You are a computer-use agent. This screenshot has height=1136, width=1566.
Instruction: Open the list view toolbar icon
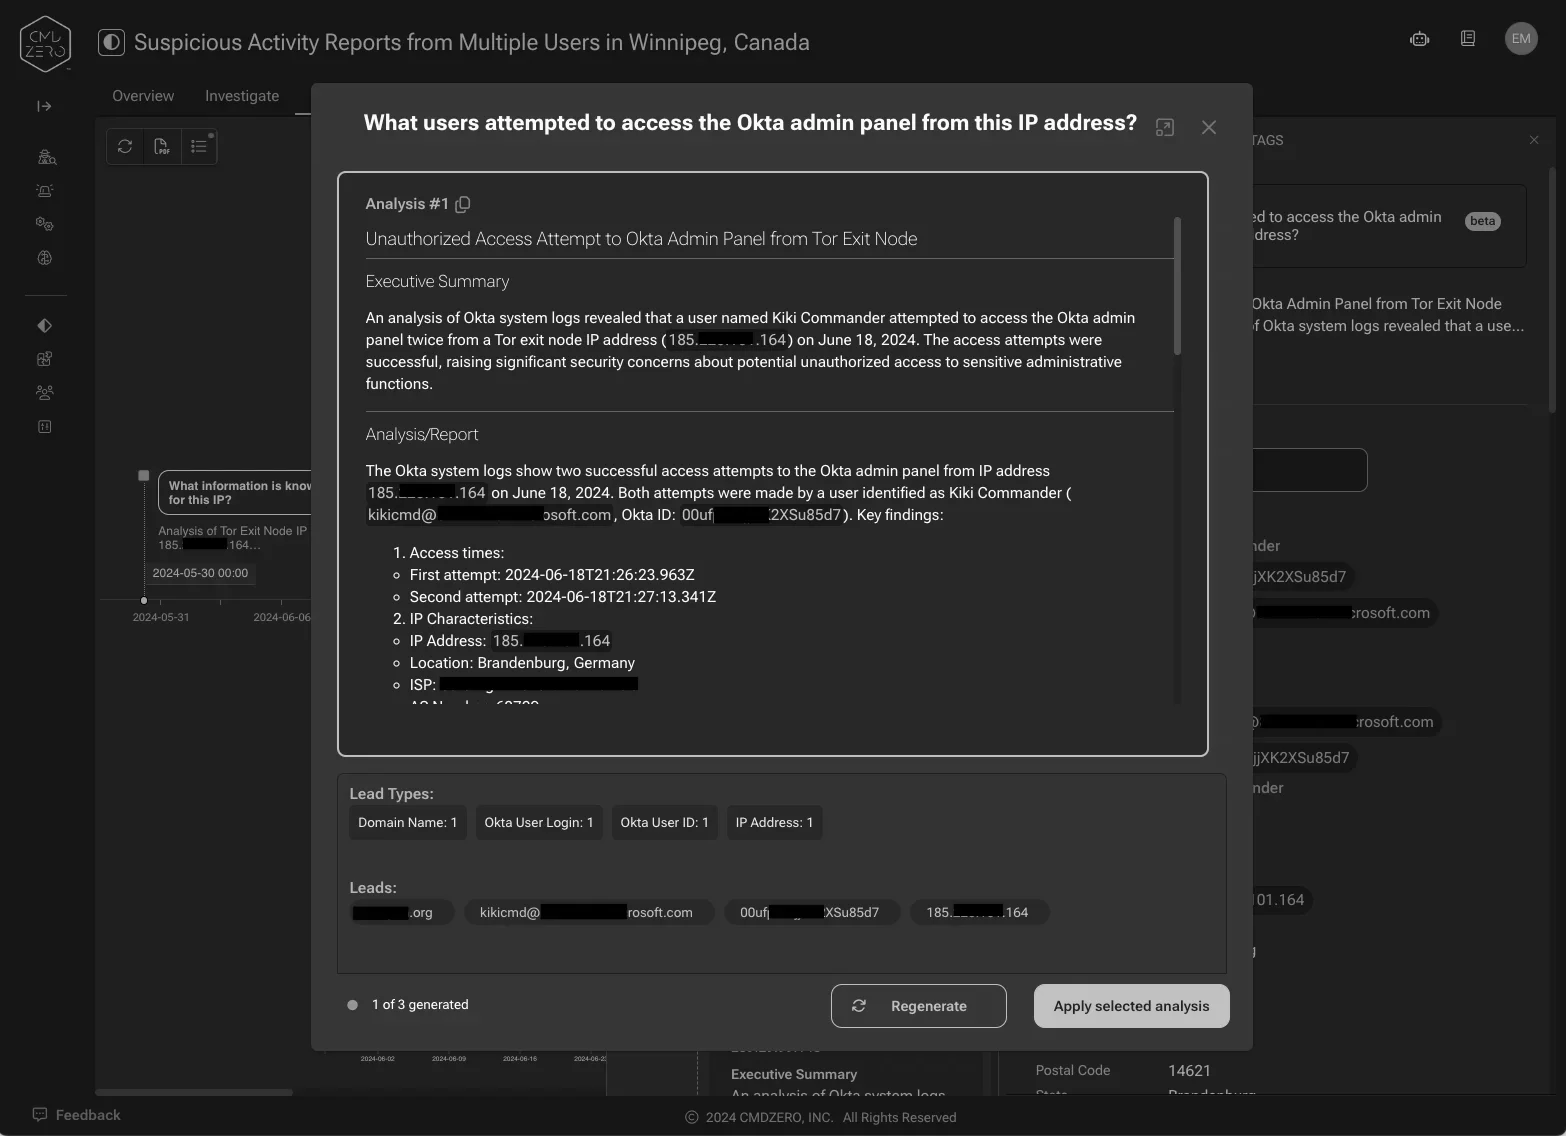199,146
